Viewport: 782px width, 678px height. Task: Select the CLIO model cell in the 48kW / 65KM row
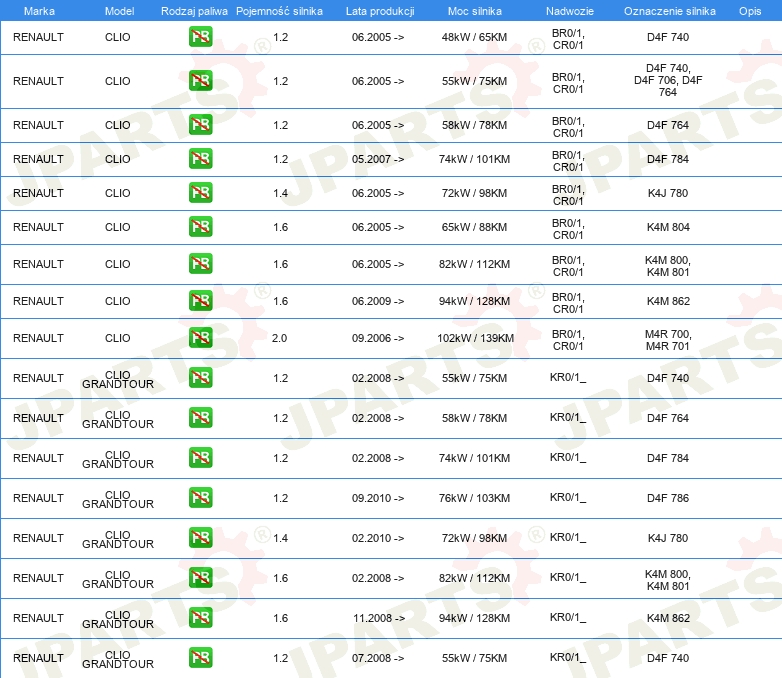117,37
